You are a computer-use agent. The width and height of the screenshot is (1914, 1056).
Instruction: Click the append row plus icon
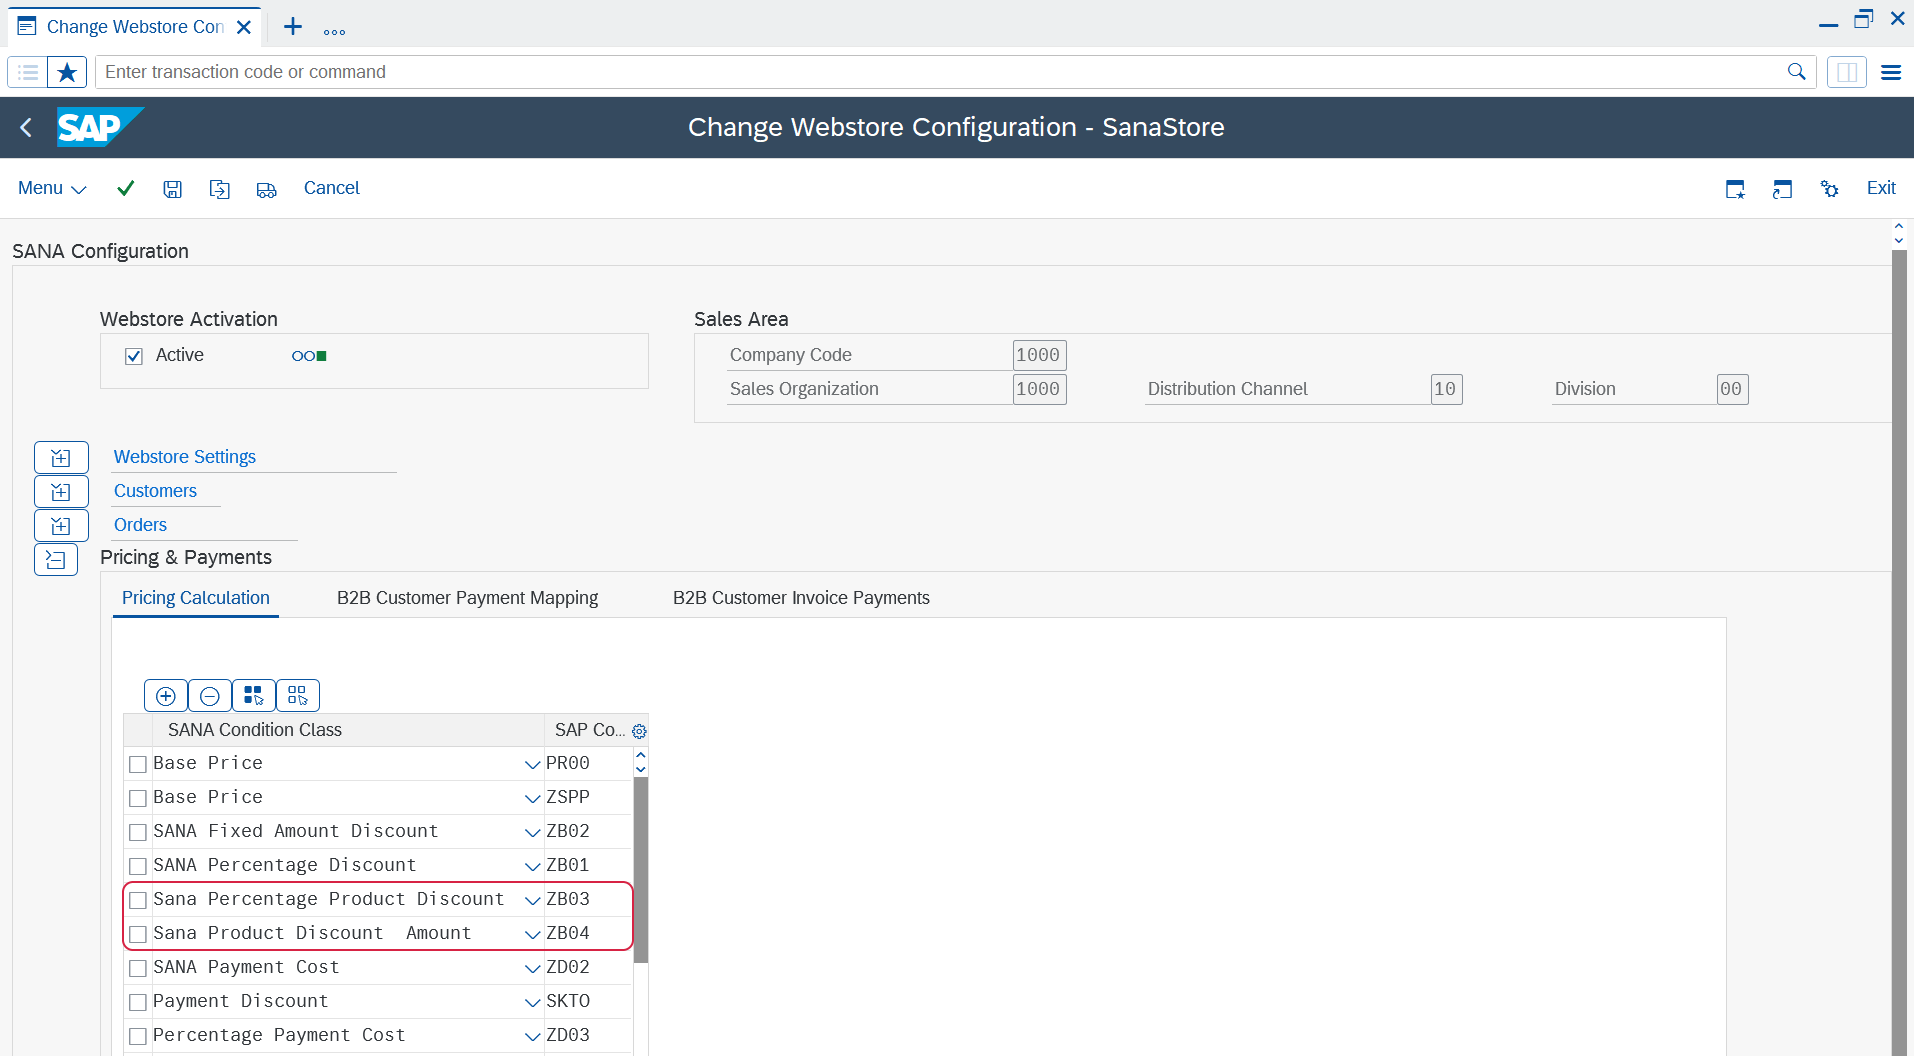[x=166, y=696]
